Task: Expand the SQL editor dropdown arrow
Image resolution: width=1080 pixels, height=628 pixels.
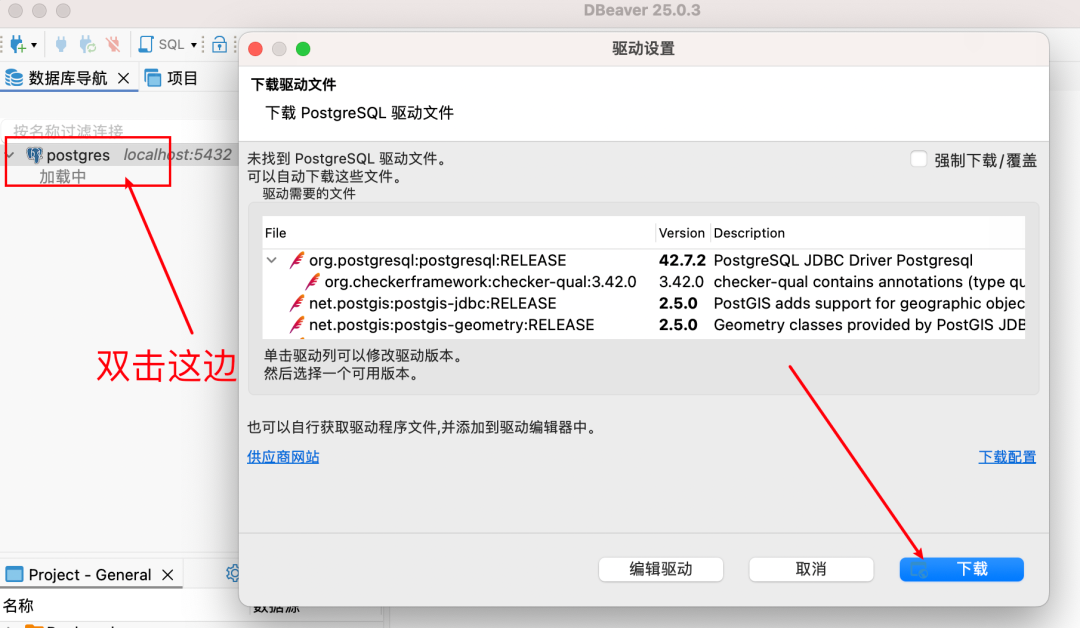Action: [x=194, y=45]
